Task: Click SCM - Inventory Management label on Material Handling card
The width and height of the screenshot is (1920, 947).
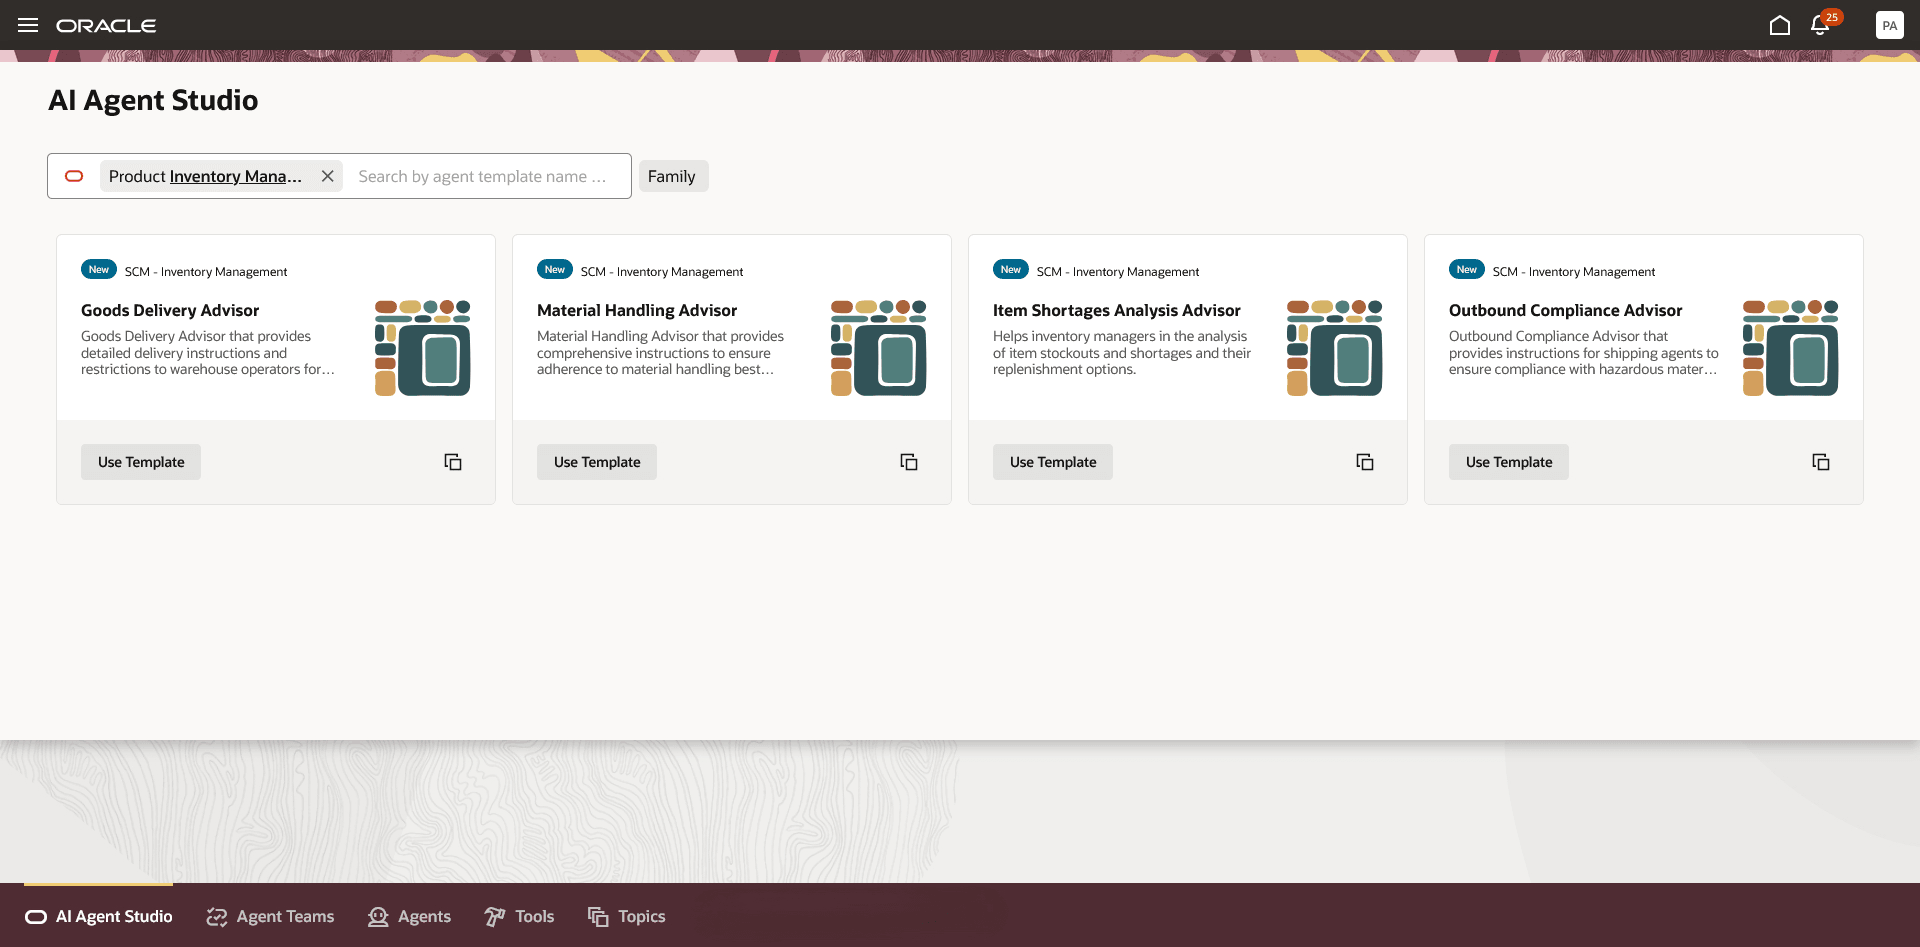Action: [x=662, y=272]
